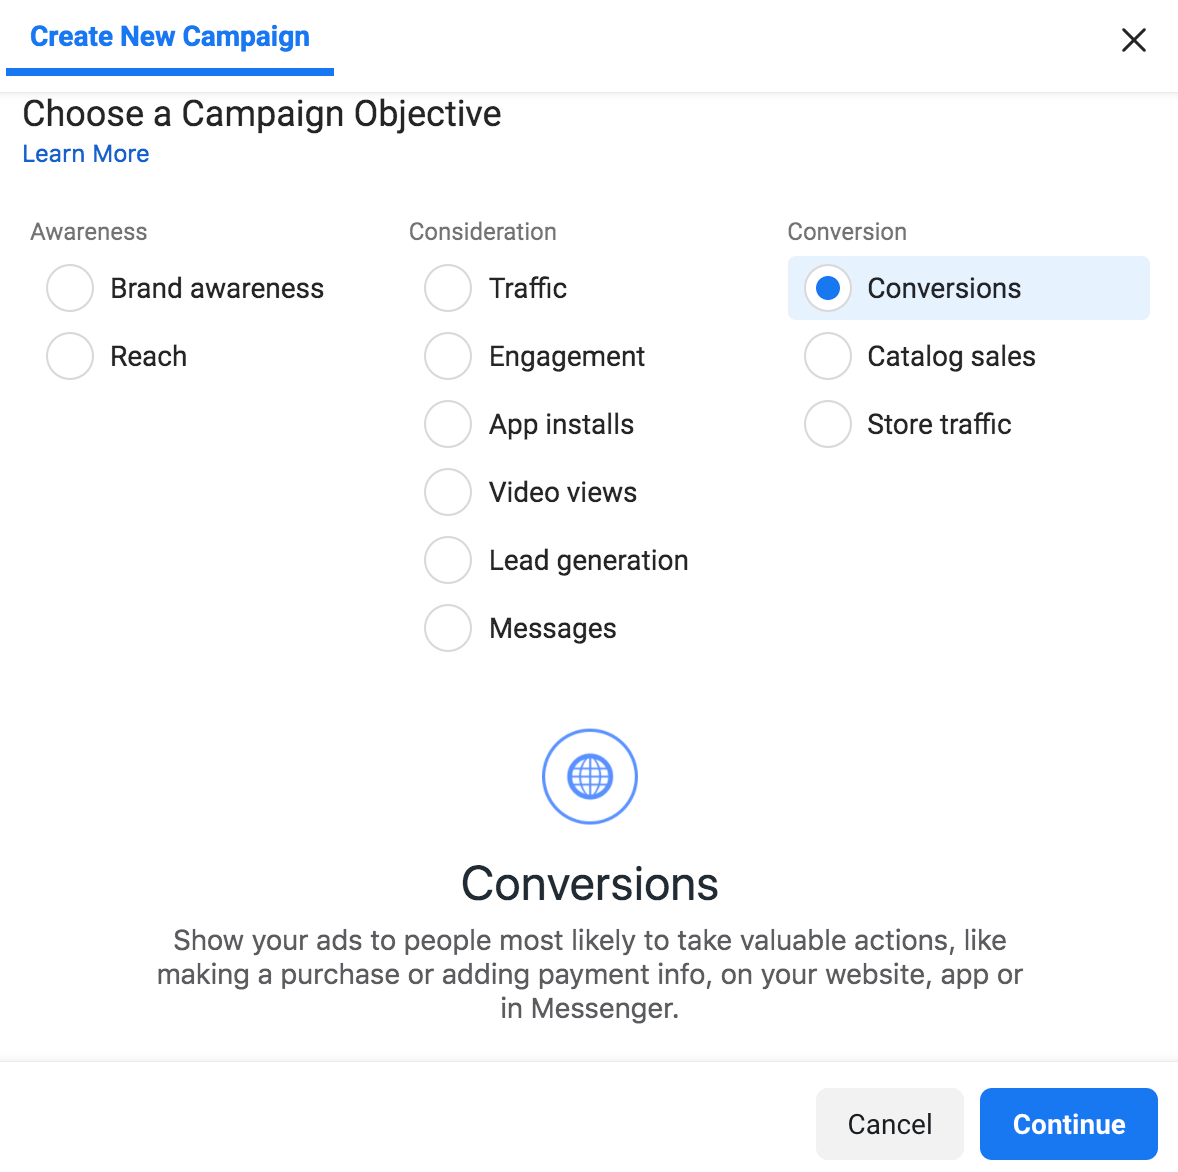Click the highlighted Conversions option row
This screenshot has height=1172, width=1178.
968,288
